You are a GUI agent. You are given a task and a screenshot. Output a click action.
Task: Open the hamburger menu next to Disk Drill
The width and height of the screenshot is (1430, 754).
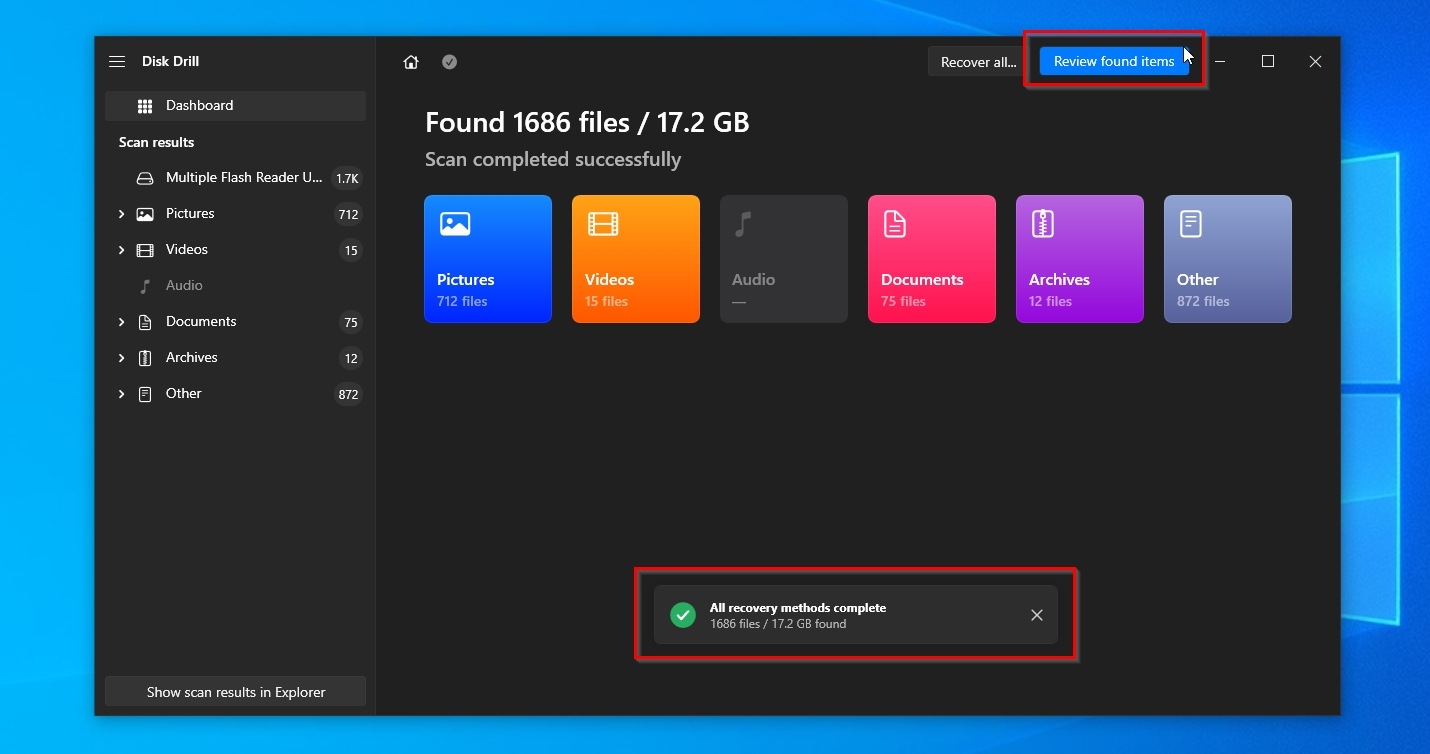pos(117,61)
